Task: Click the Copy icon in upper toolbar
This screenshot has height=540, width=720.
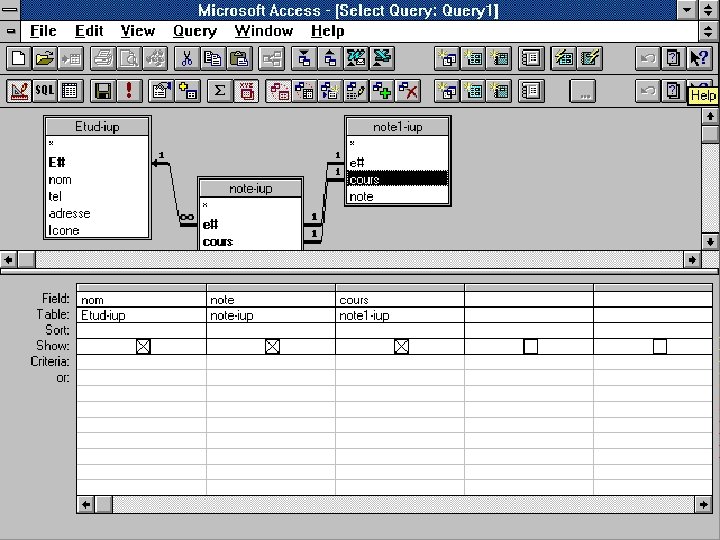Action: pos(213,58)
